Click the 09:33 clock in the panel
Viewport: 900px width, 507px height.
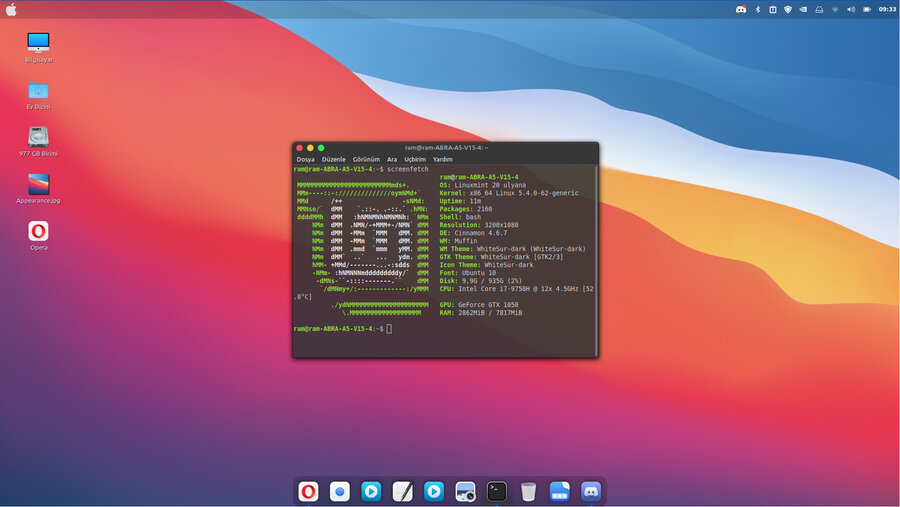click(x=887, y=9)
